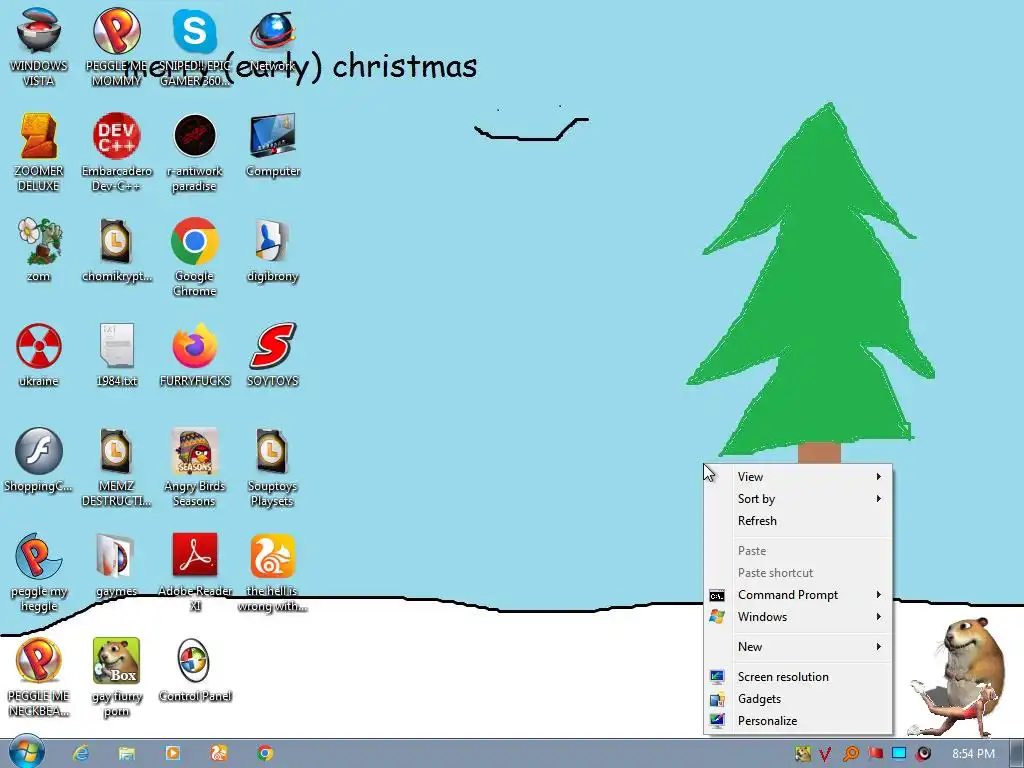Select the ShoppingC... Flash icon
This screenshot has width=1024, height=768.
(39, 460)
